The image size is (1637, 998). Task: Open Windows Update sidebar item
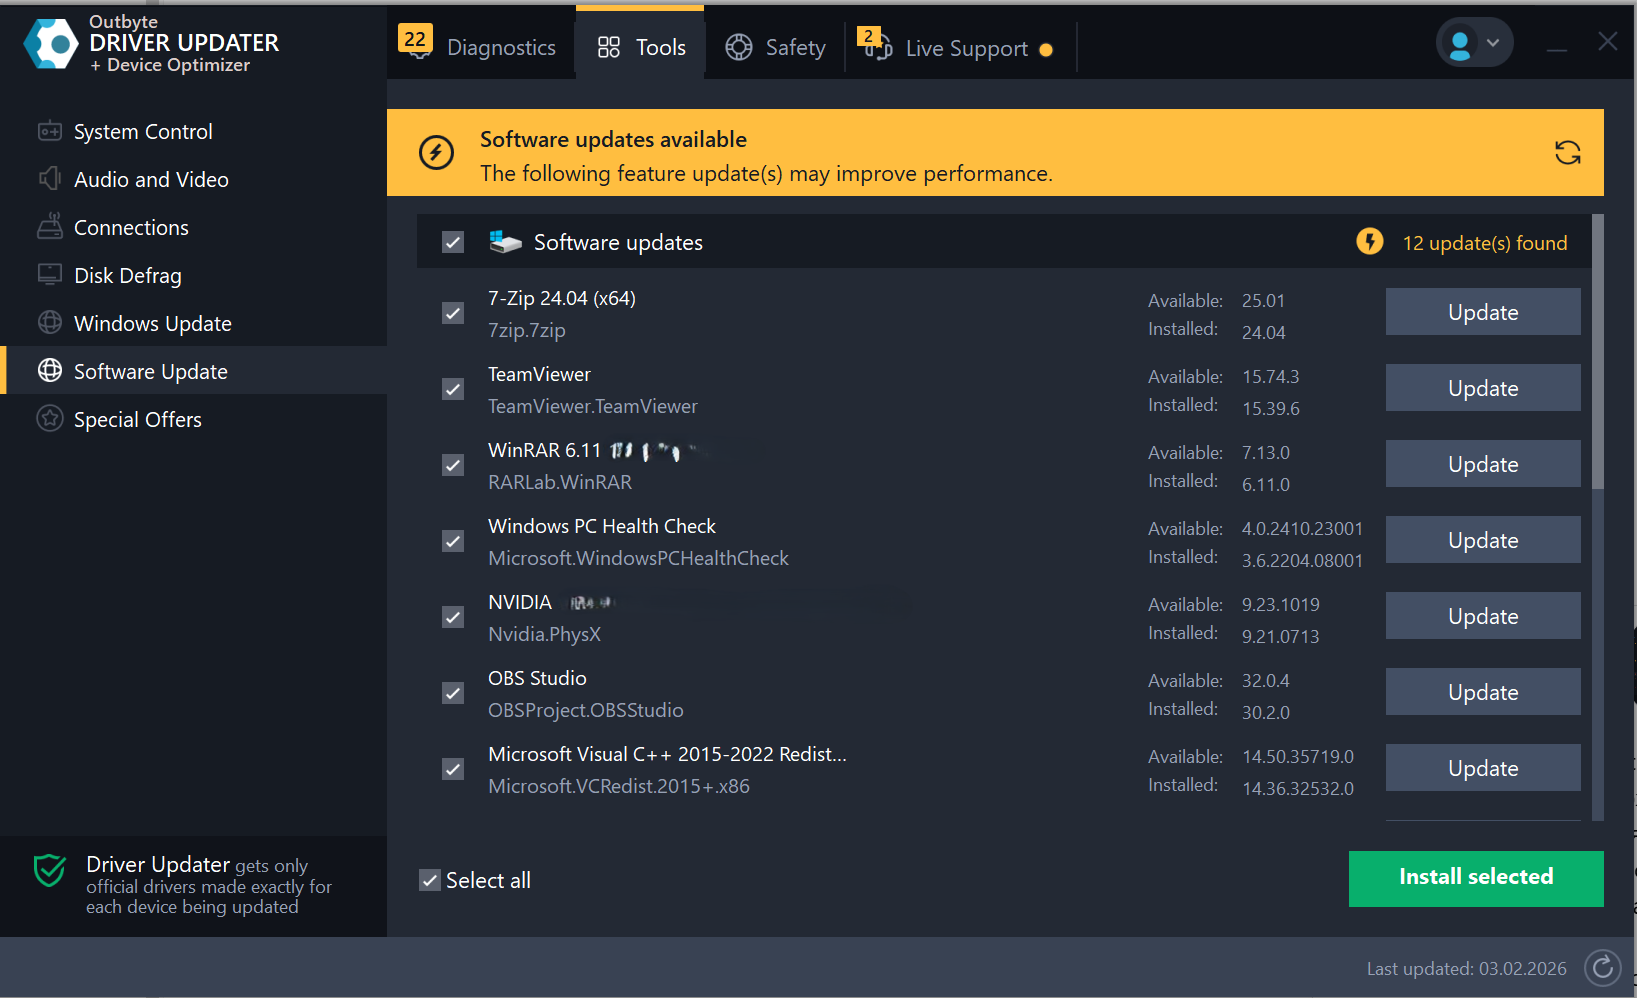click(x=152, y=324)
